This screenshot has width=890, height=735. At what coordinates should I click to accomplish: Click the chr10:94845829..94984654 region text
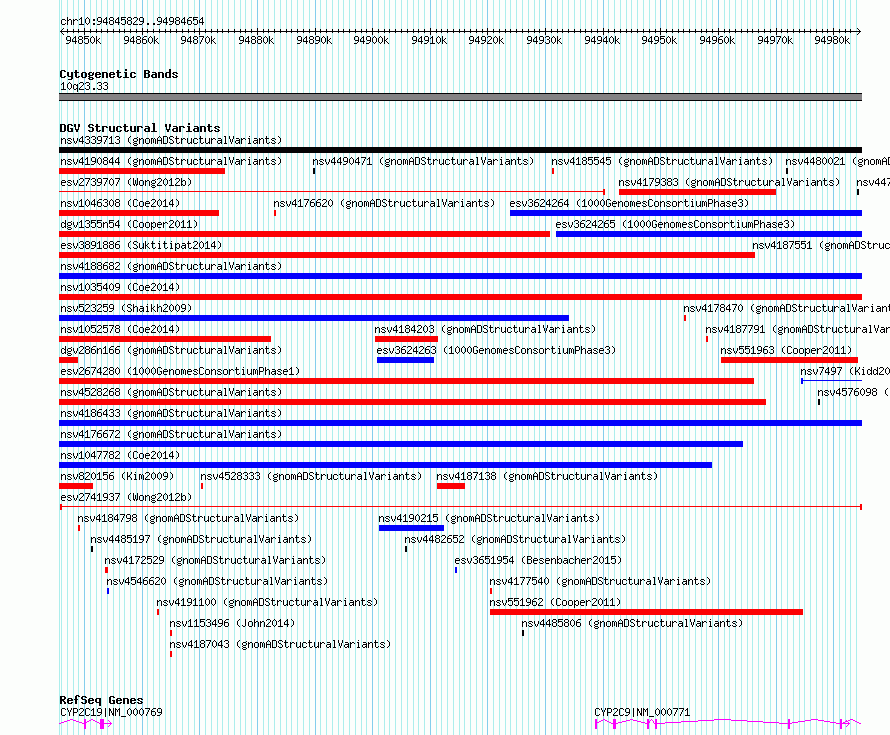point(132,21)
